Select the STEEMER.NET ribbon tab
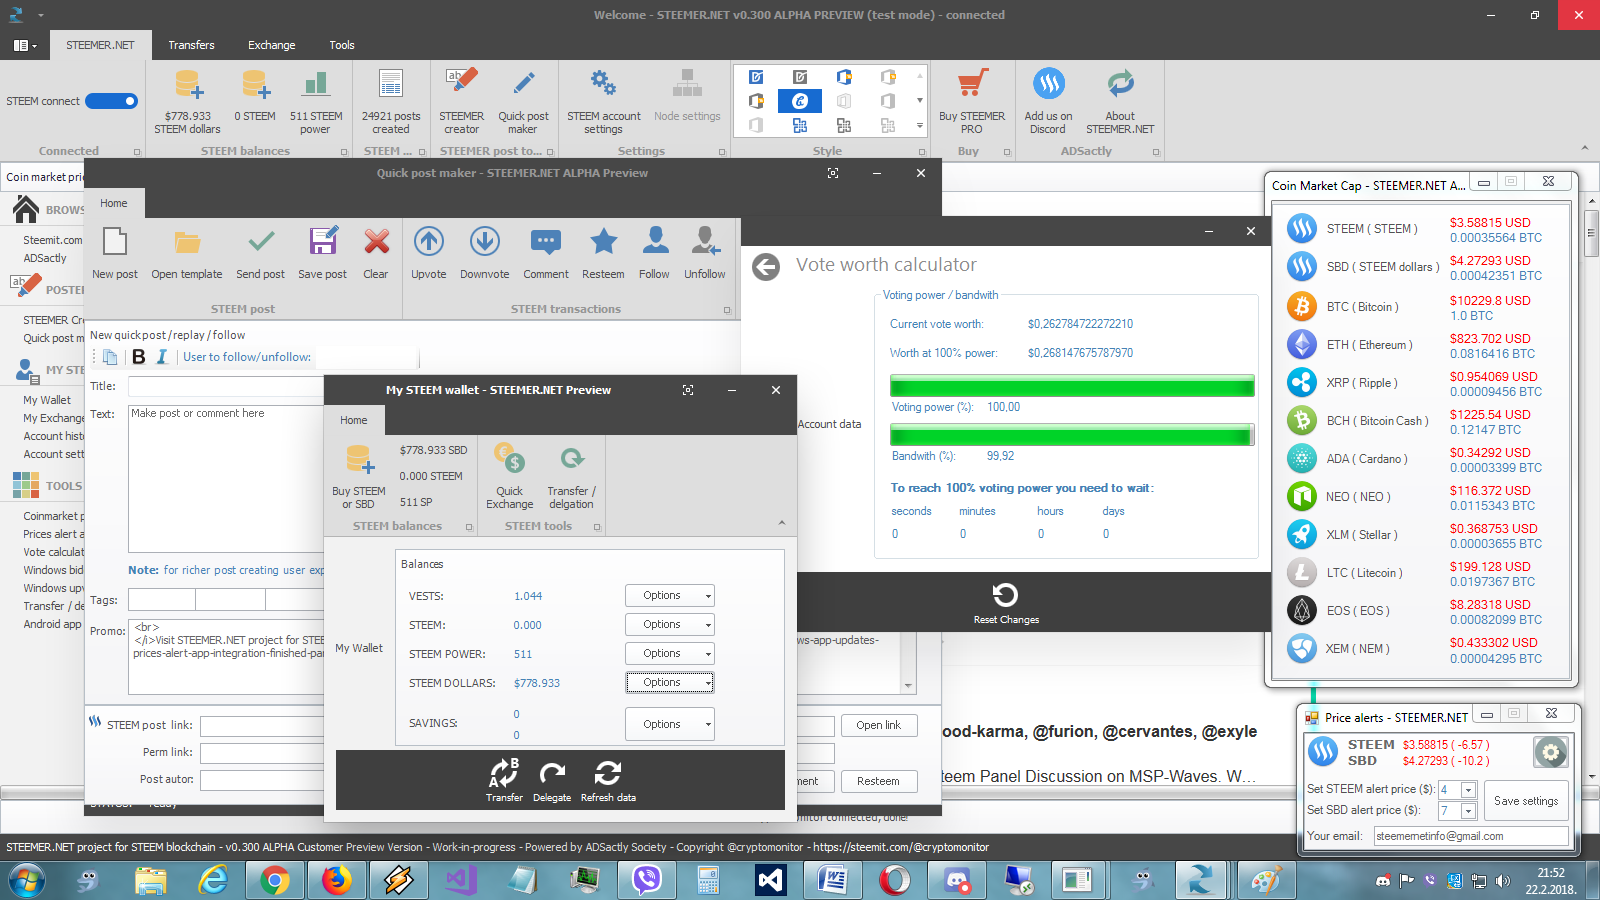 point(100,45)
